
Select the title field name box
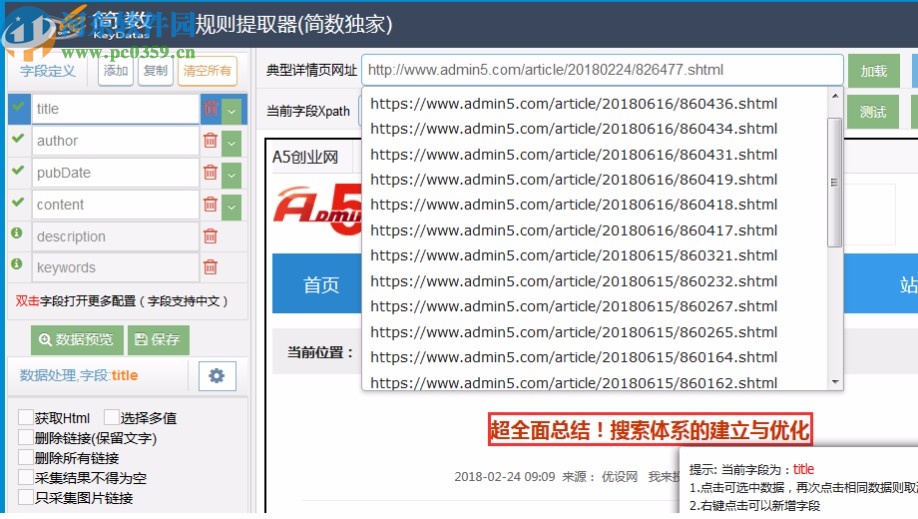click(116, 109)
